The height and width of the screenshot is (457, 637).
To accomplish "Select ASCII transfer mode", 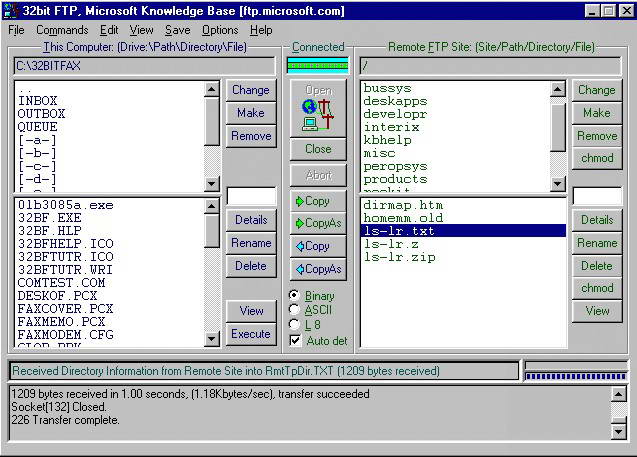I will (310, 310).
